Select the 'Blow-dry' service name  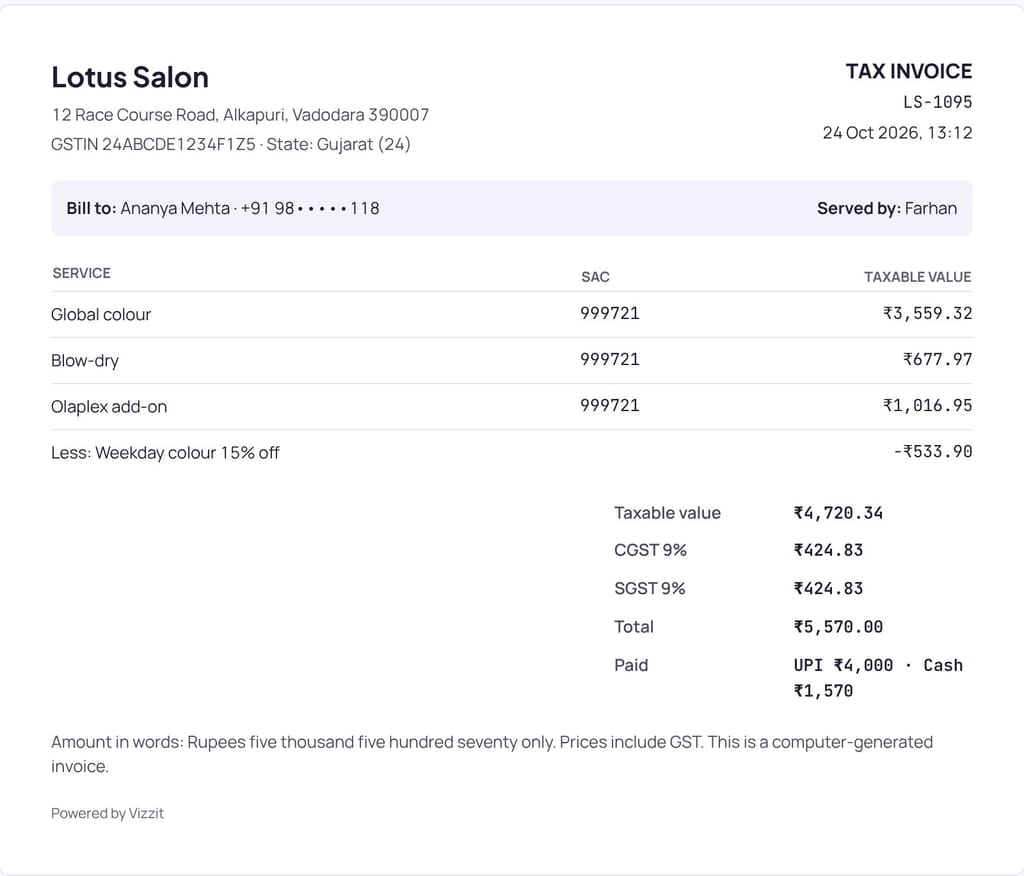coord(85,361)
